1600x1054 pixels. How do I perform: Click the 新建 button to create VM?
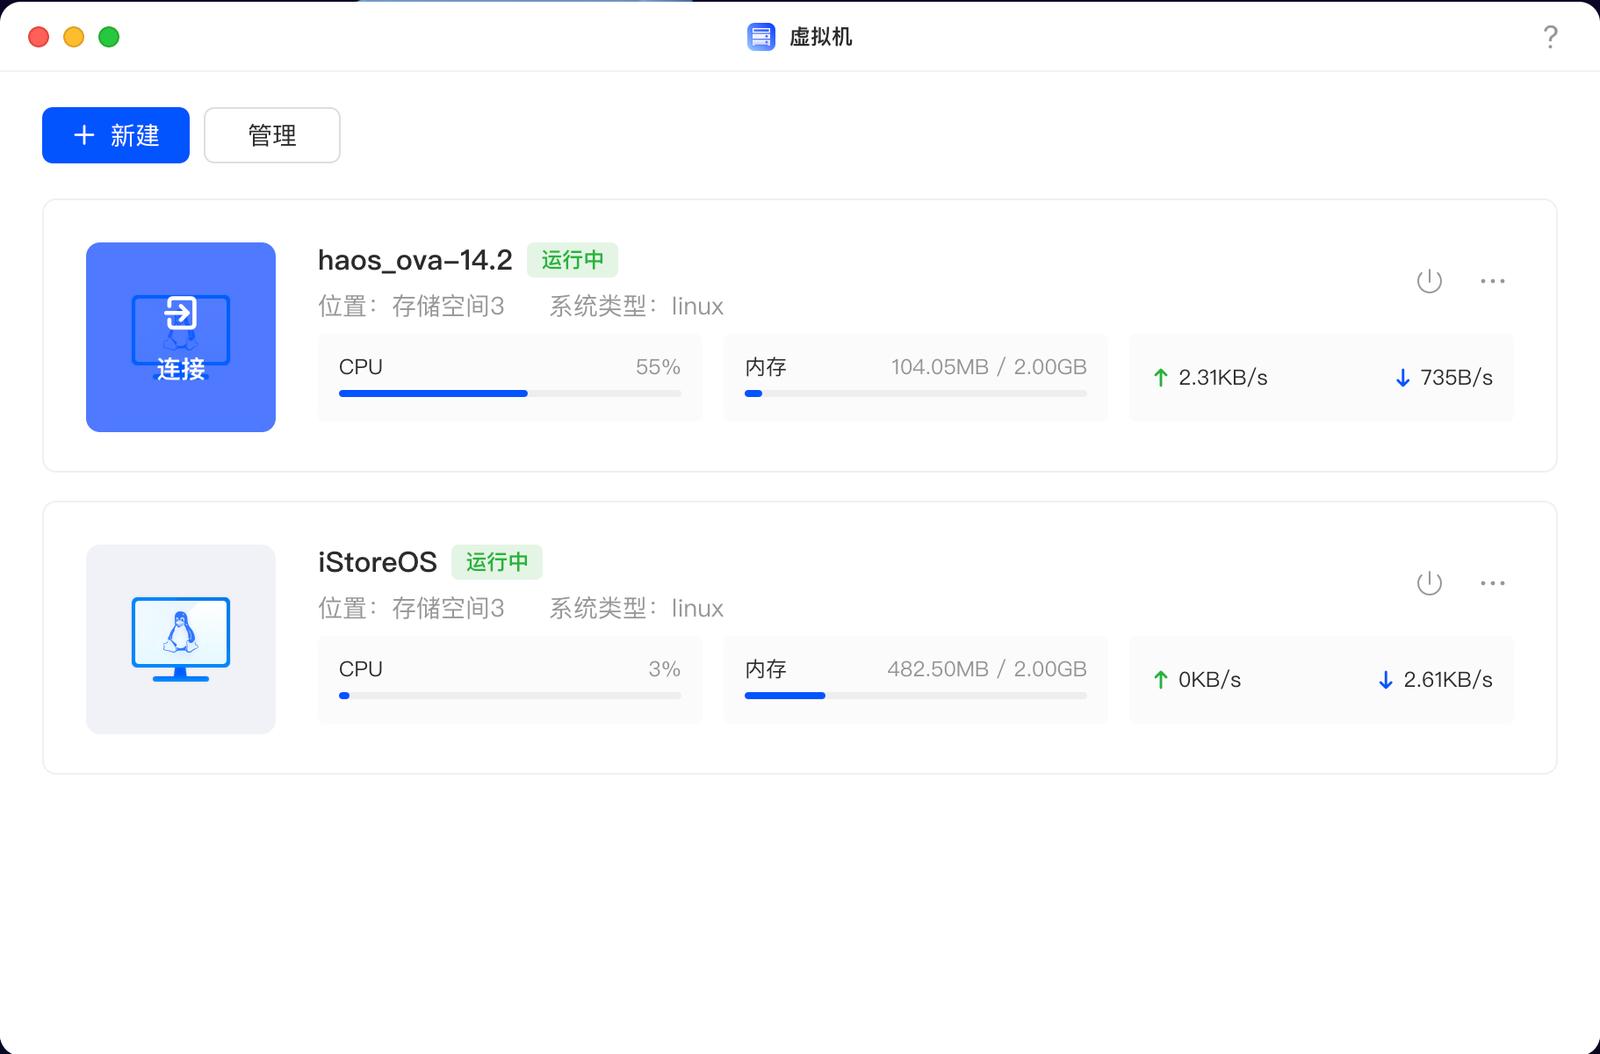(x=116, y=135)
